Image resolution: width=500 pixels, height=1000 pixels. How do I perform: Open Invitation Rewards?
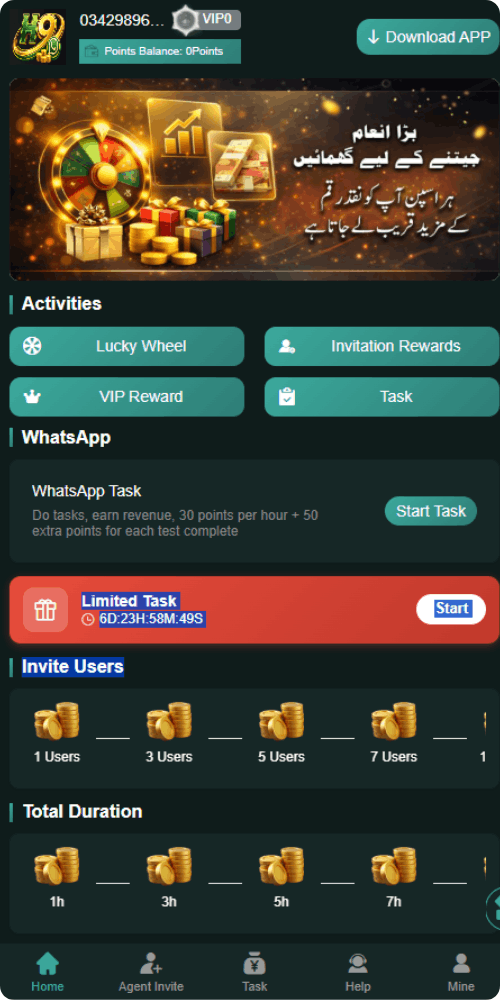(382, 346)
